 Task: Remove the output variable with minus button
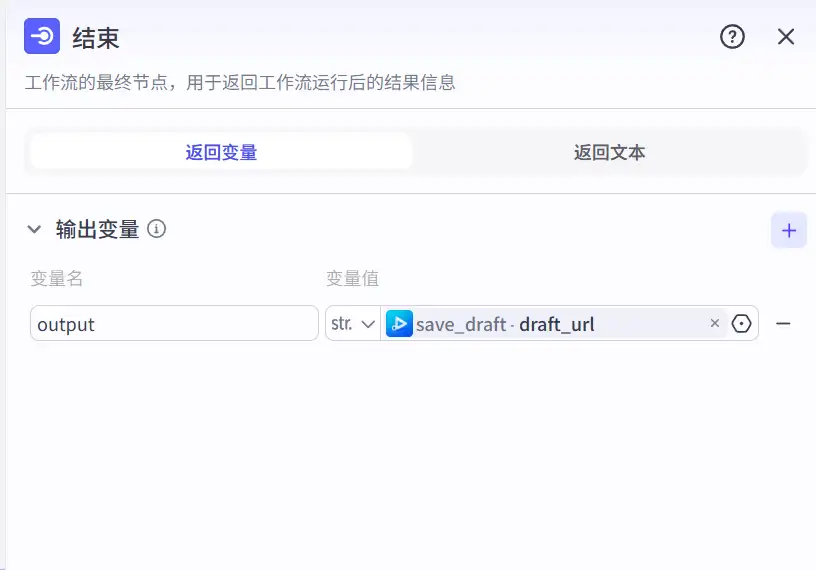coord(783,323)
